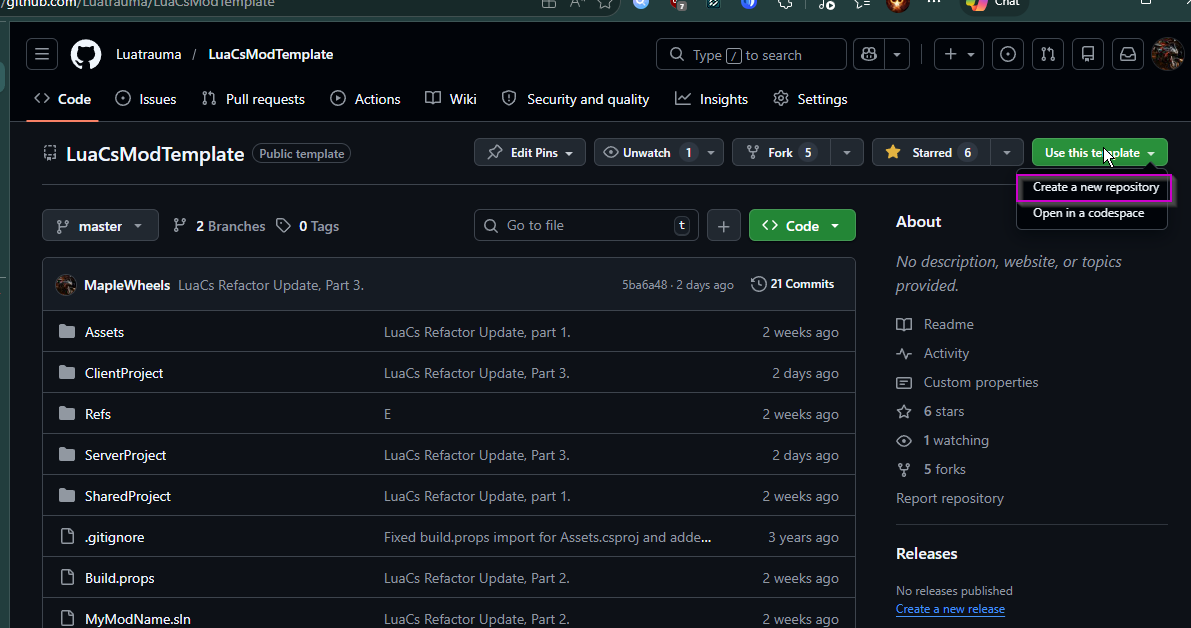Open the Pull requests tab
This screenshot has width=1191, height=628.
tap(253, 99)
